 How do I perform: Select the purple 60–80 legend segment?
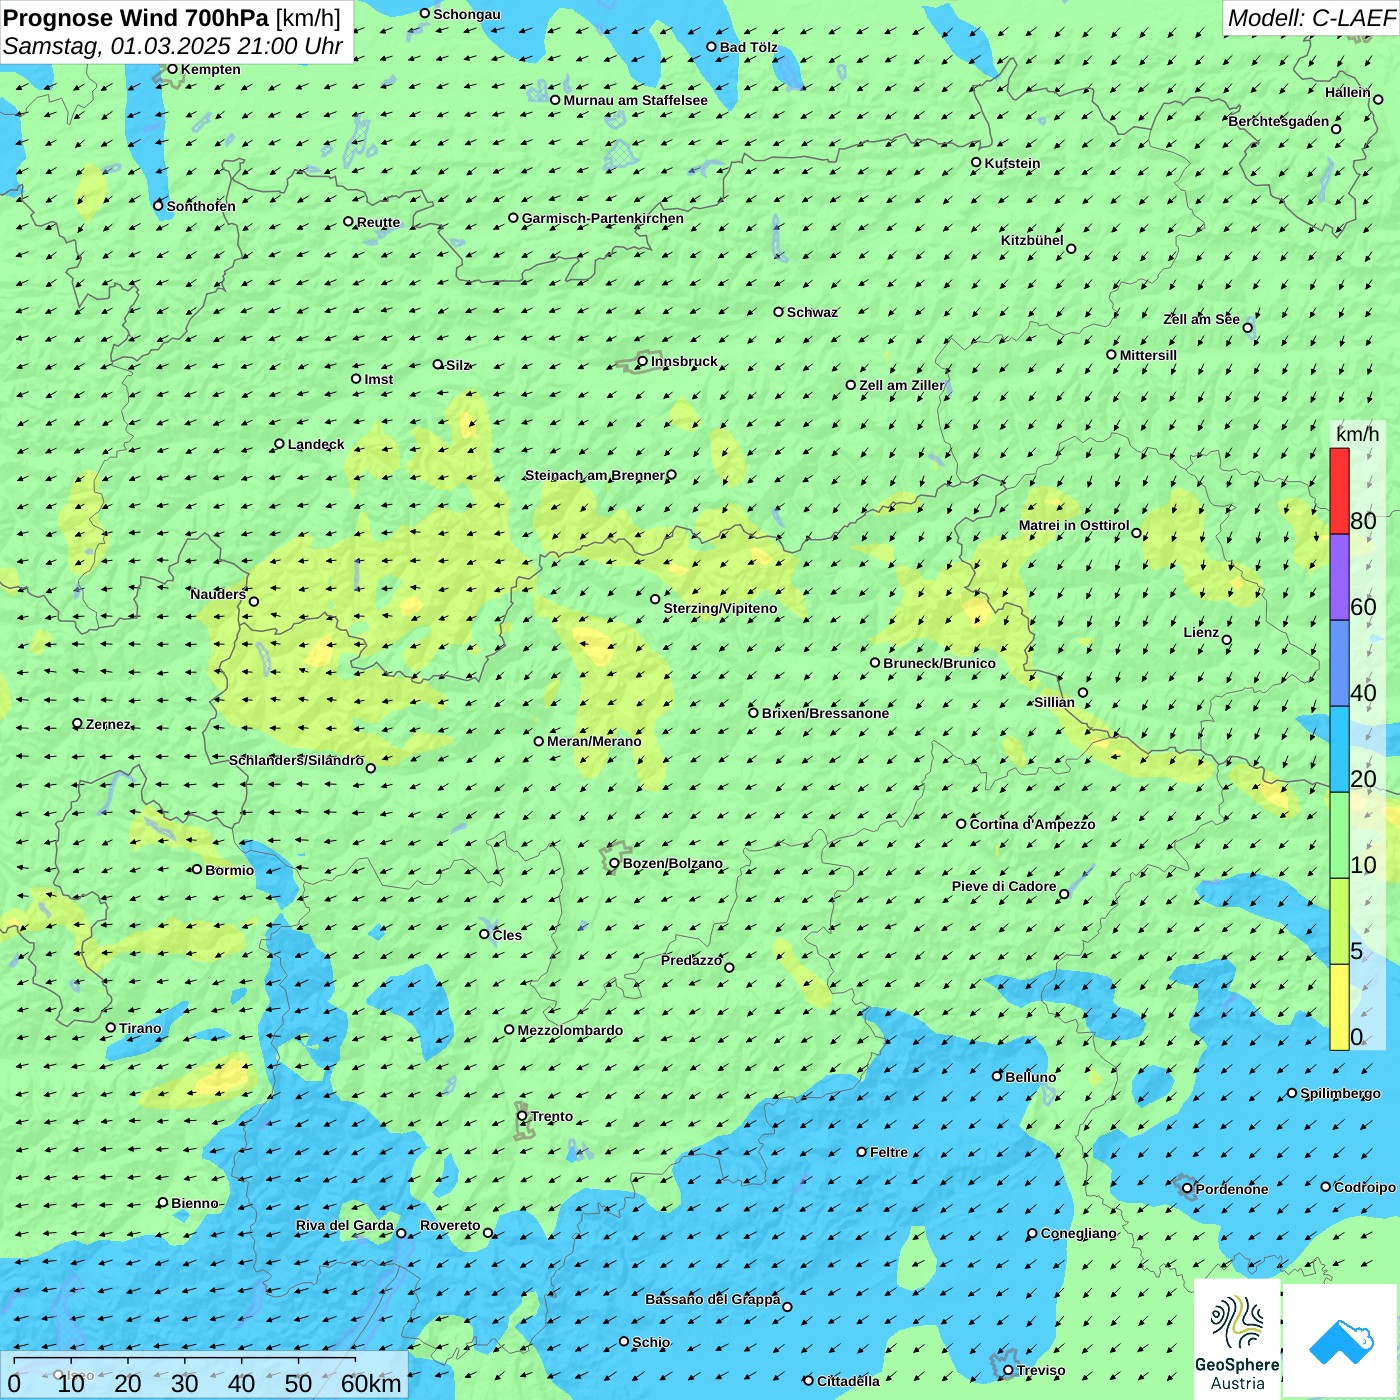pos(1339,578)
